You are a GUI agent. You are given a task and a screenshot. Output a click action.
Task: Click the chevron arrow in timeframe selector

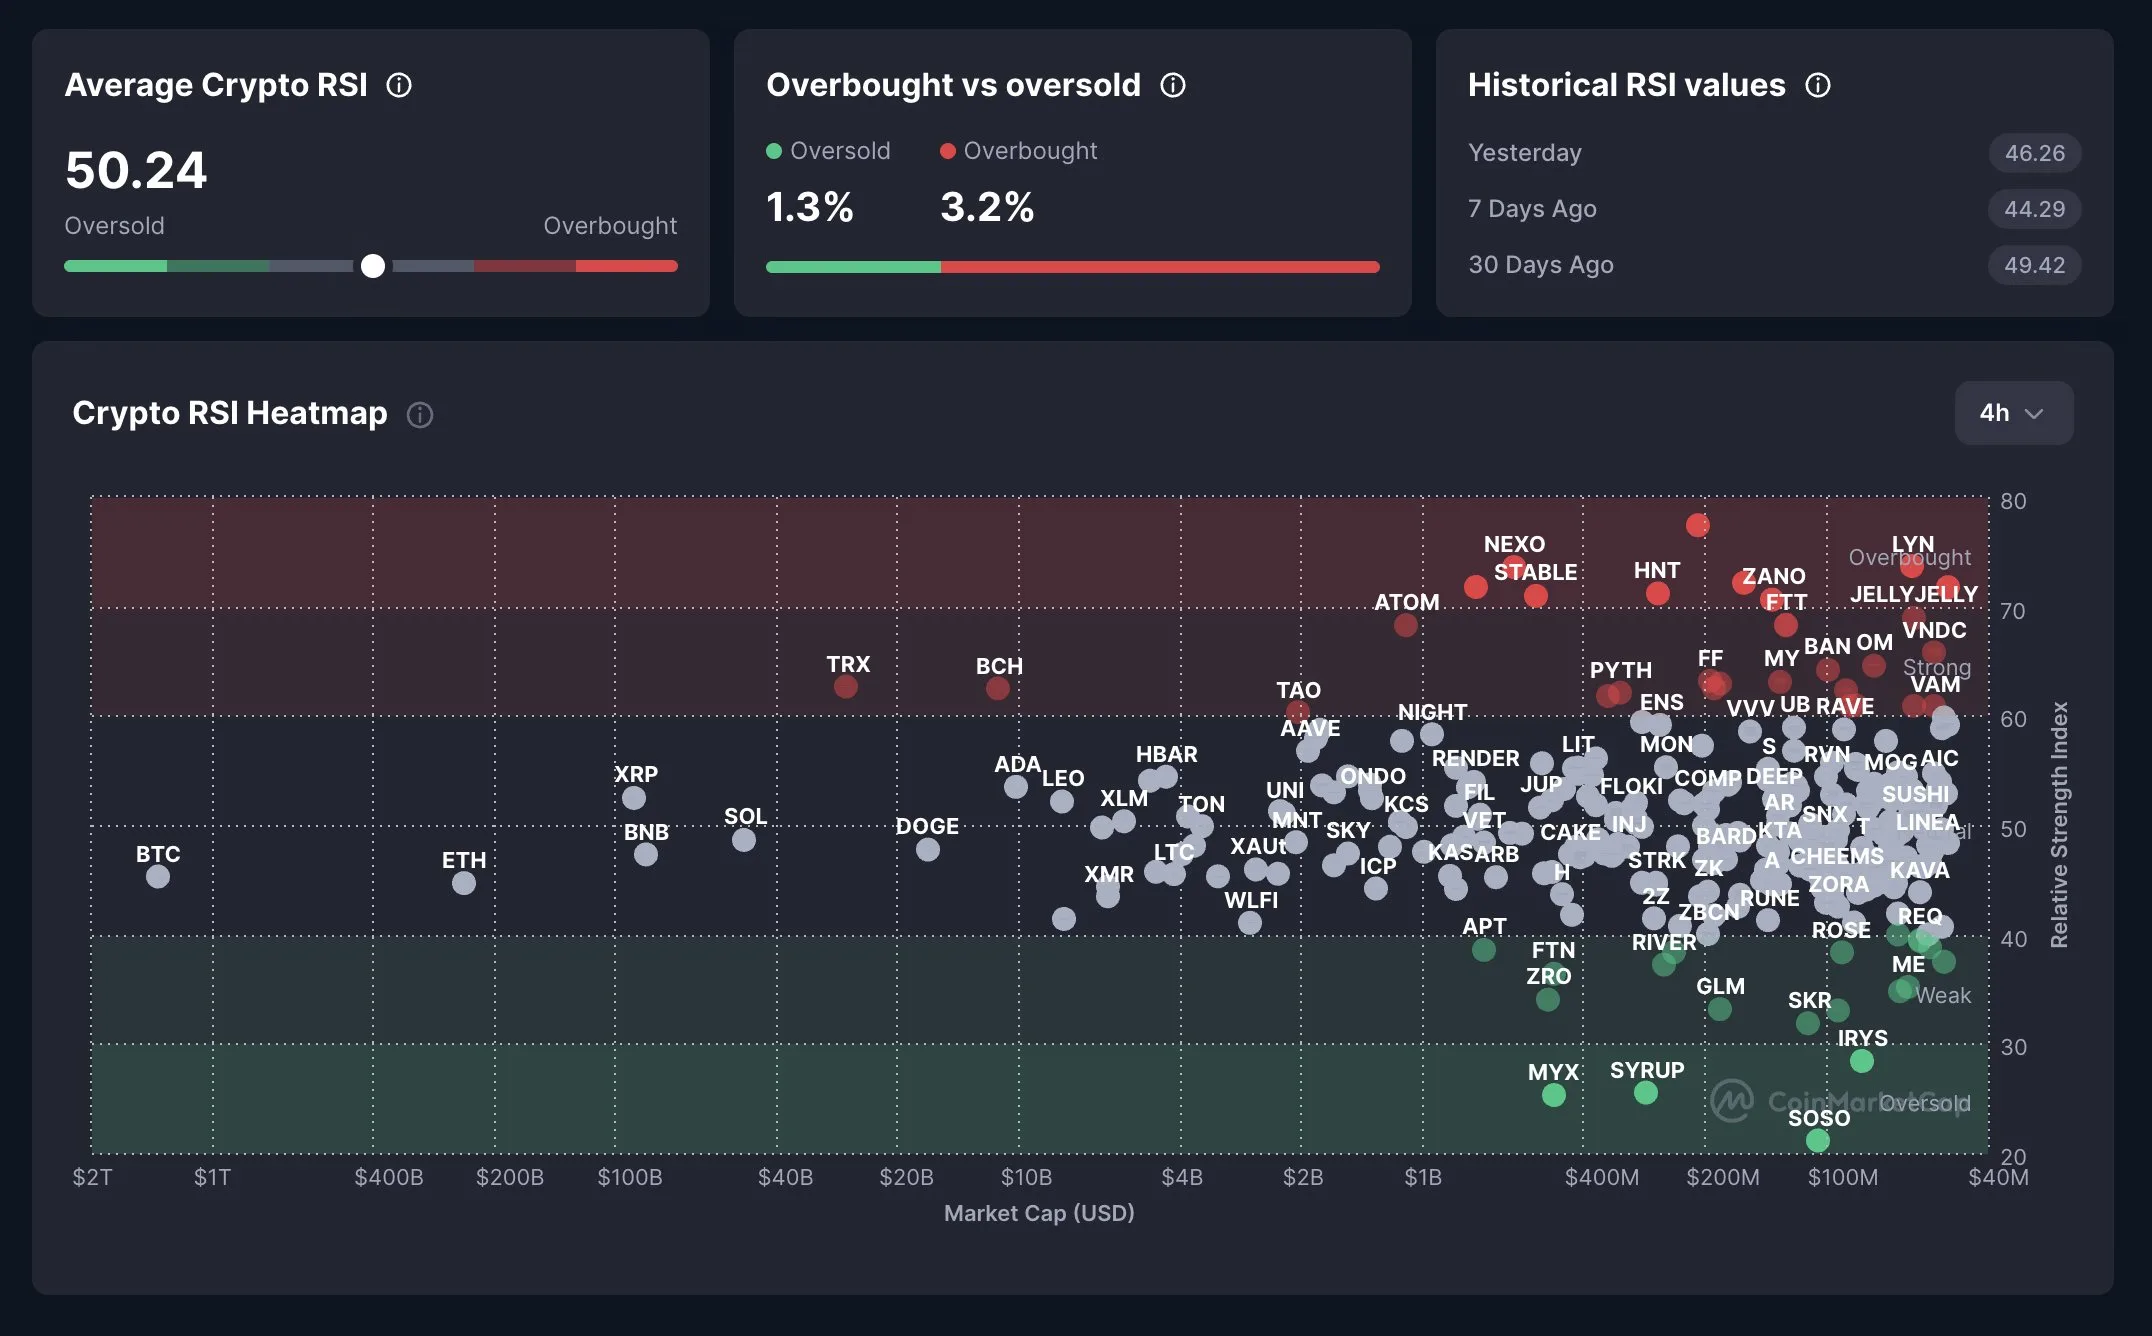[x=2034, y=414]
